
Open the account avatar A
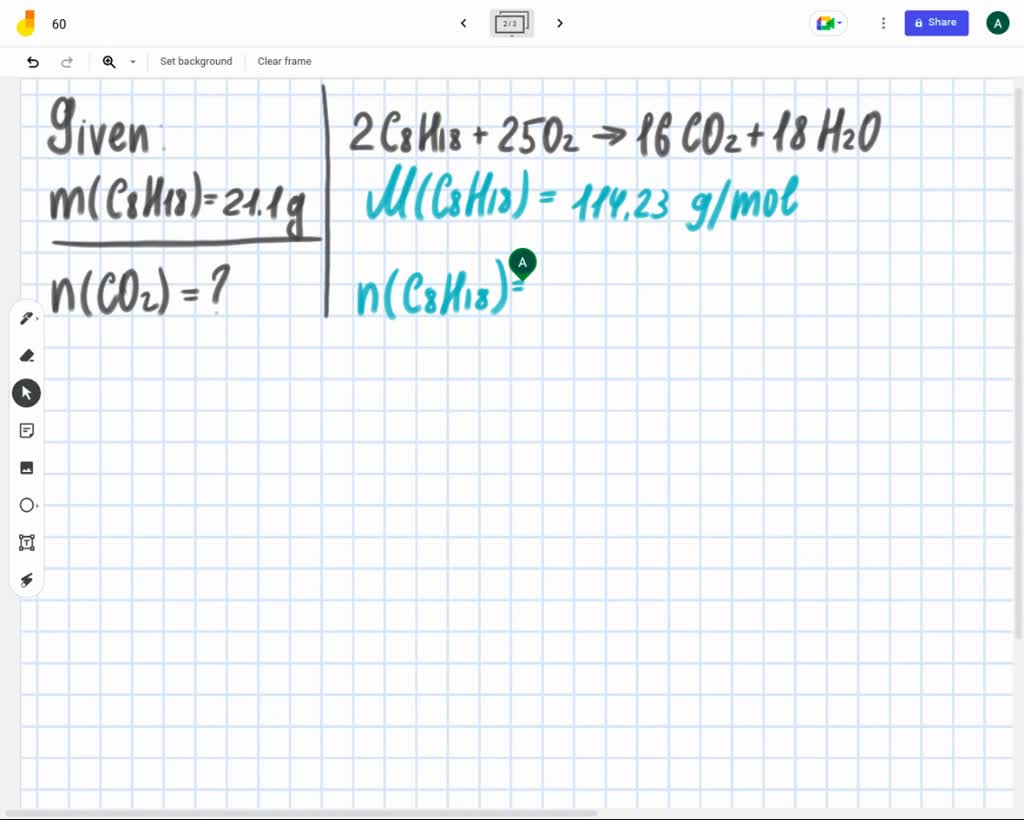point(997,22)
